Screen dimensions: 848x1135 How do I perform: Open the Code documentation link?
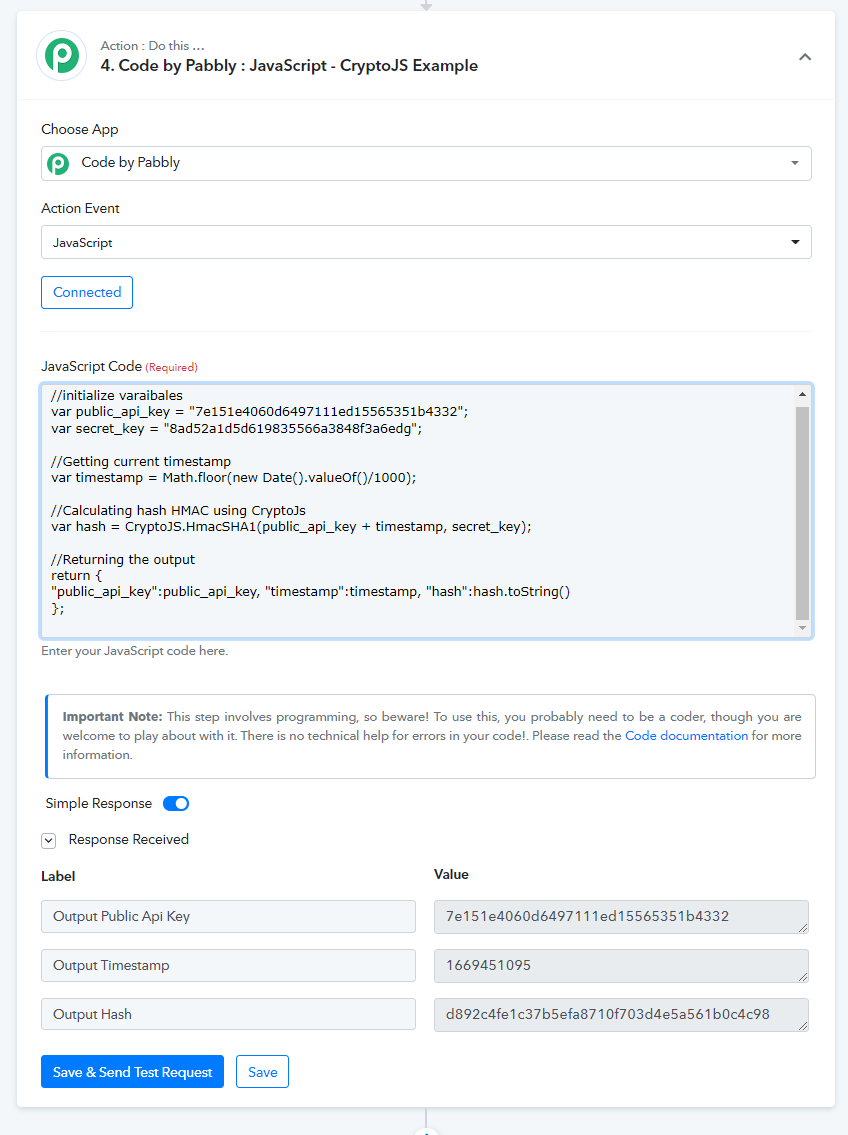(686, 735)
